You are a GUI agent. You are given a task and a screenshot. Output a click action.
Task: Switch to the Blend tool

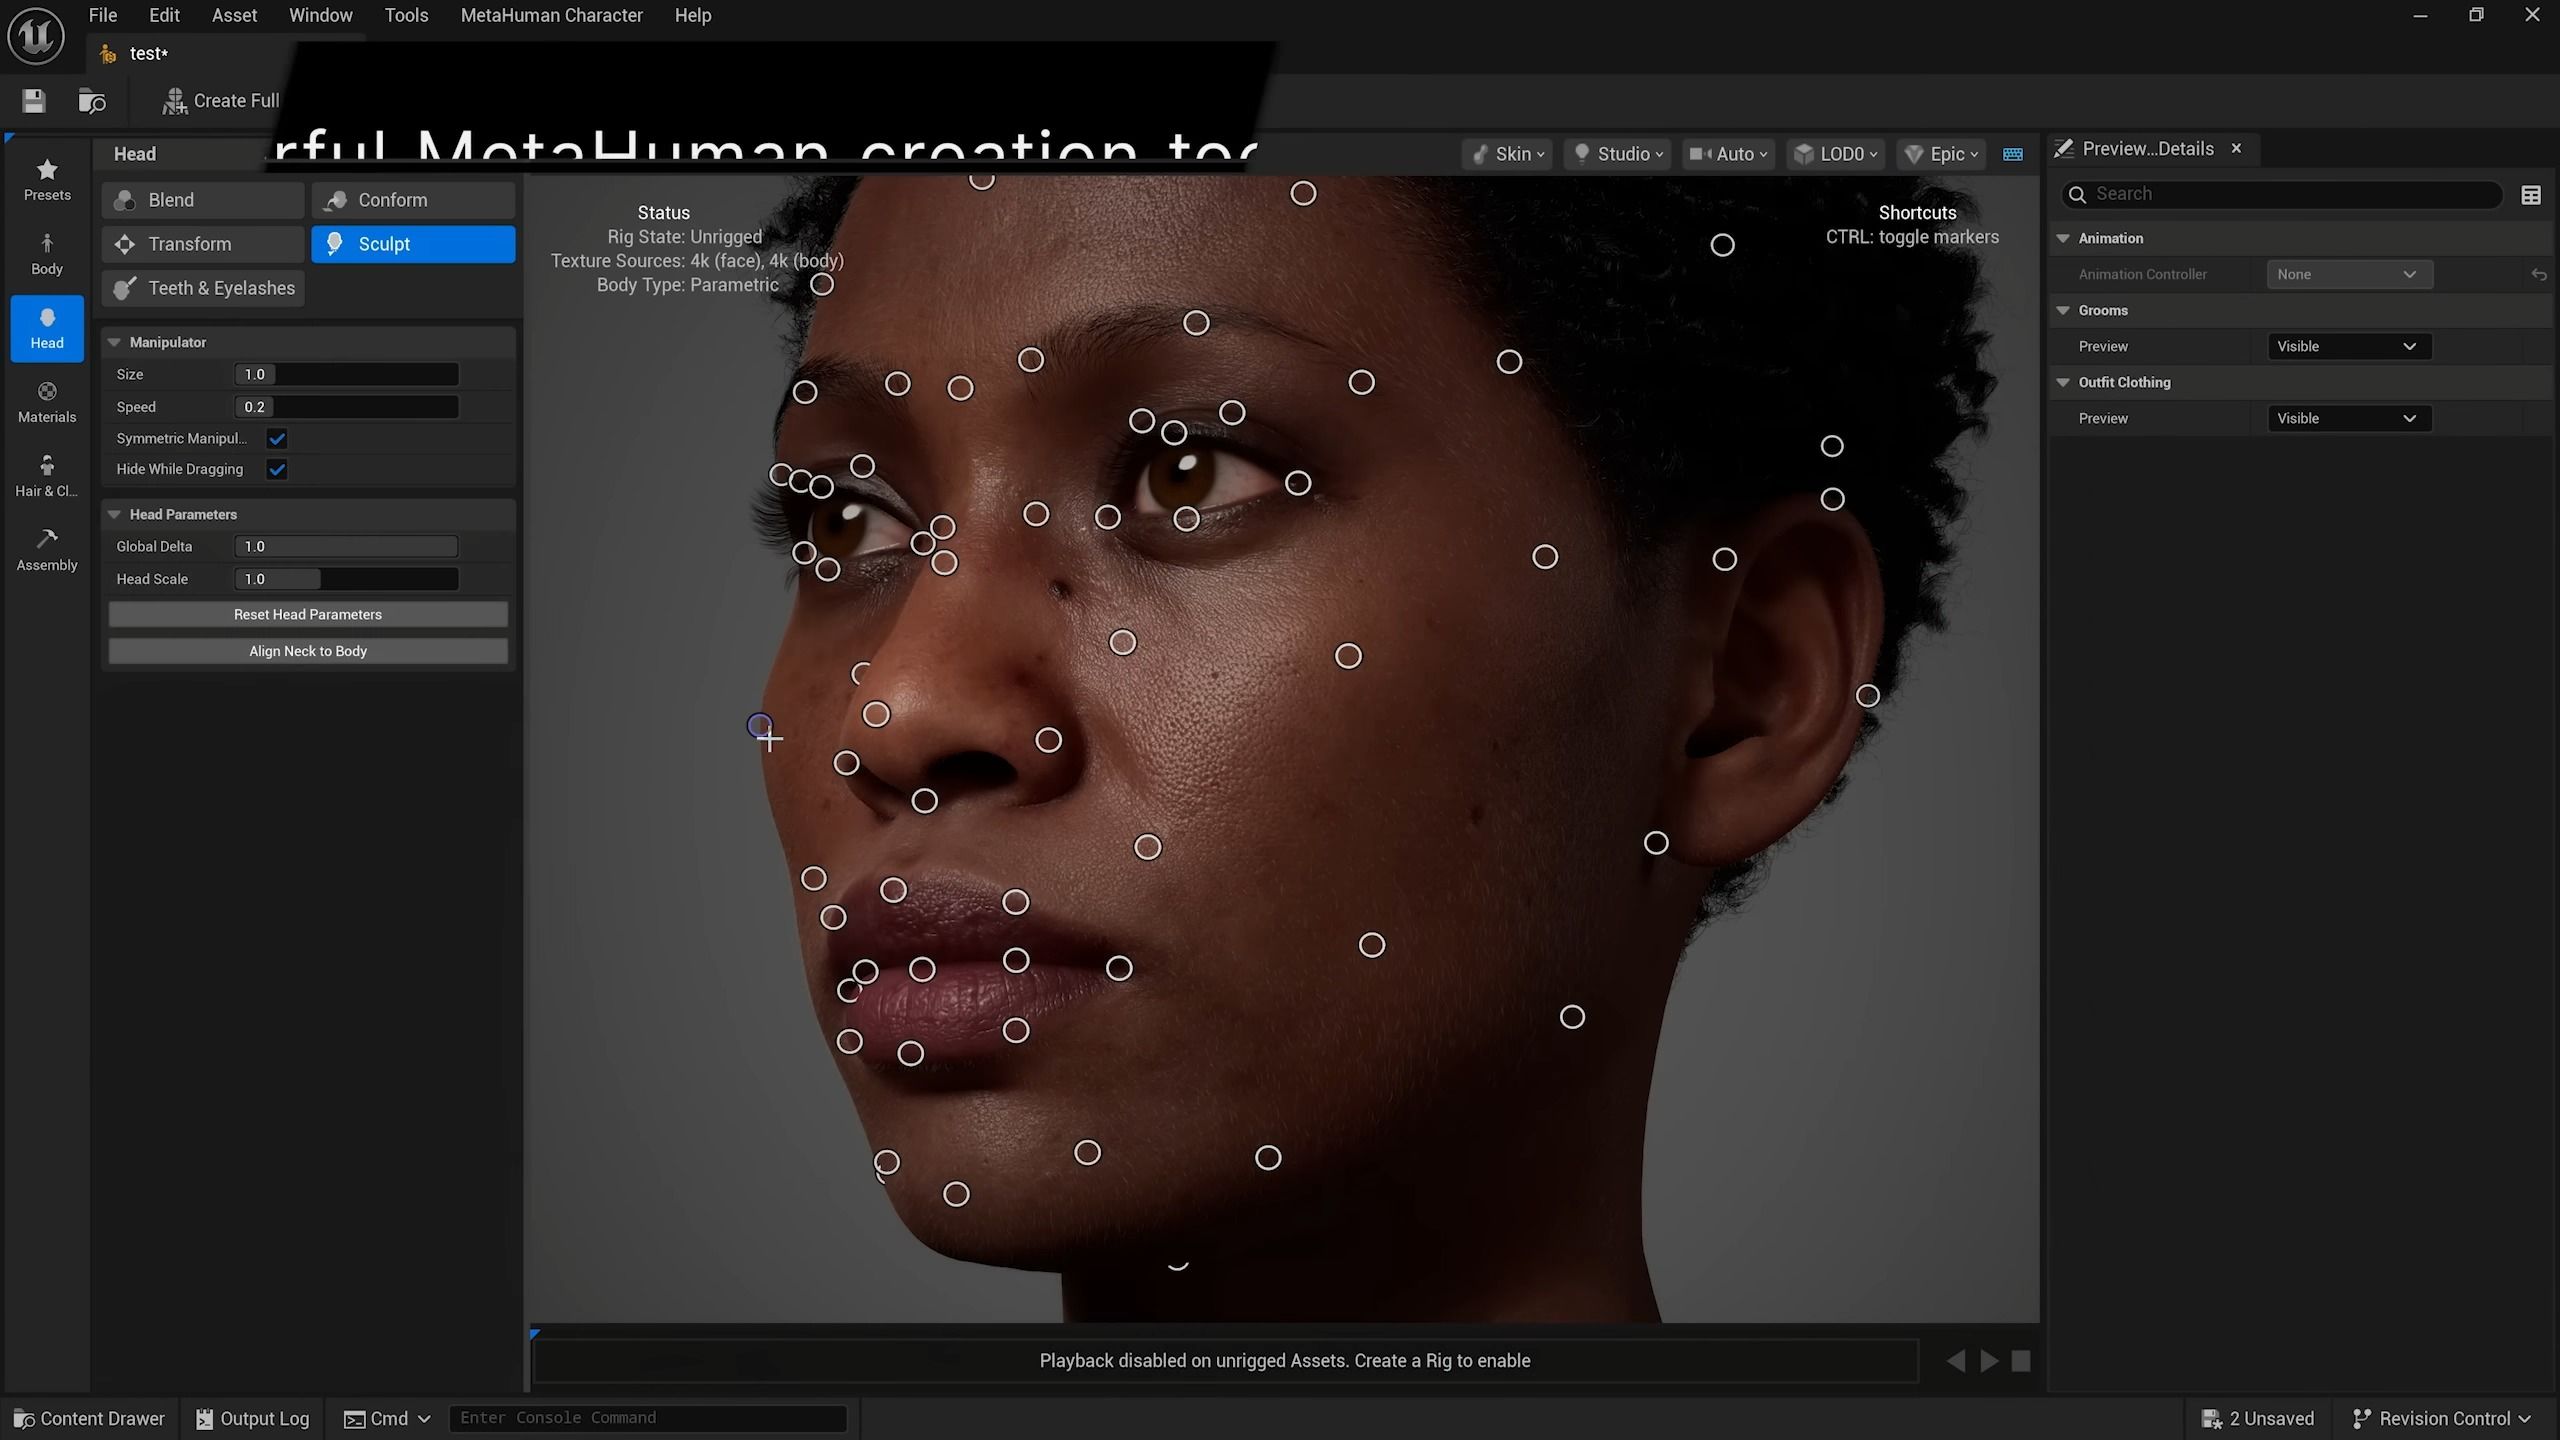[202, 199]
